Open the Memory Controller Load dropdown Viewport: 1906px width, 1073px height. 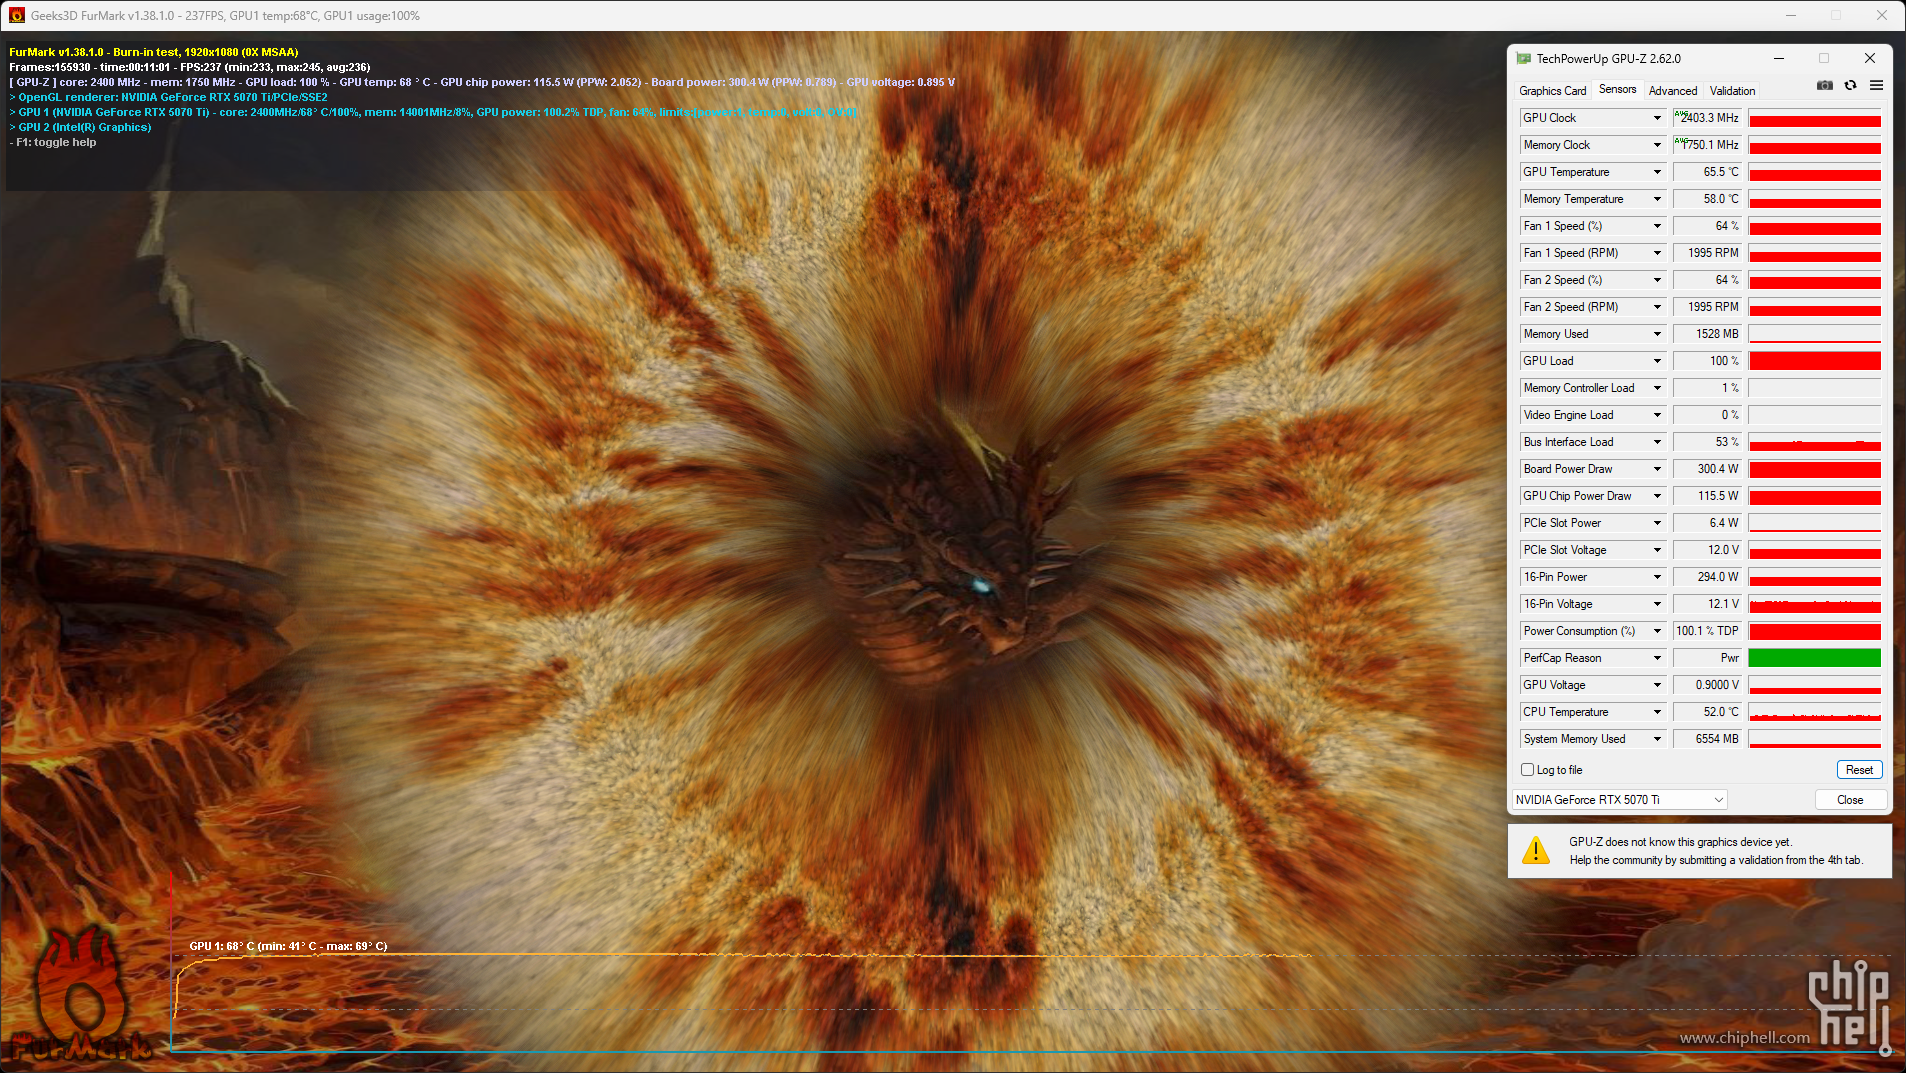pyautogui.click(x=1657, y=388)
